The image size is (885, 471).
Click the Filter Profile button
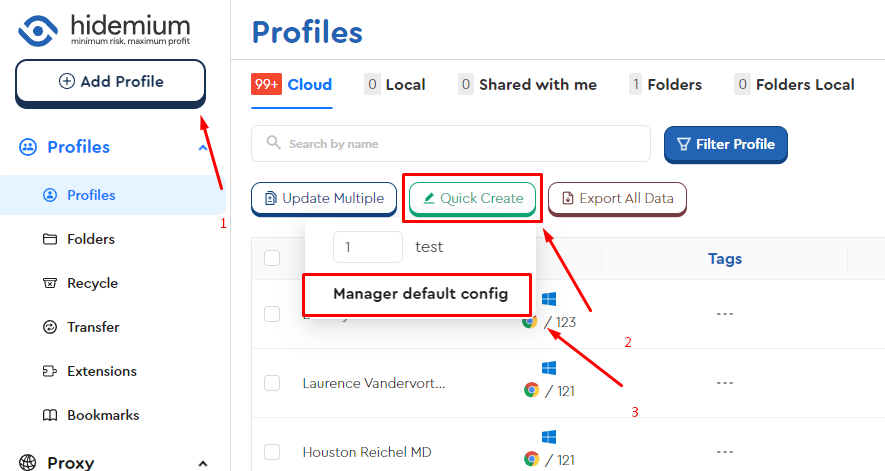point(726,145)
